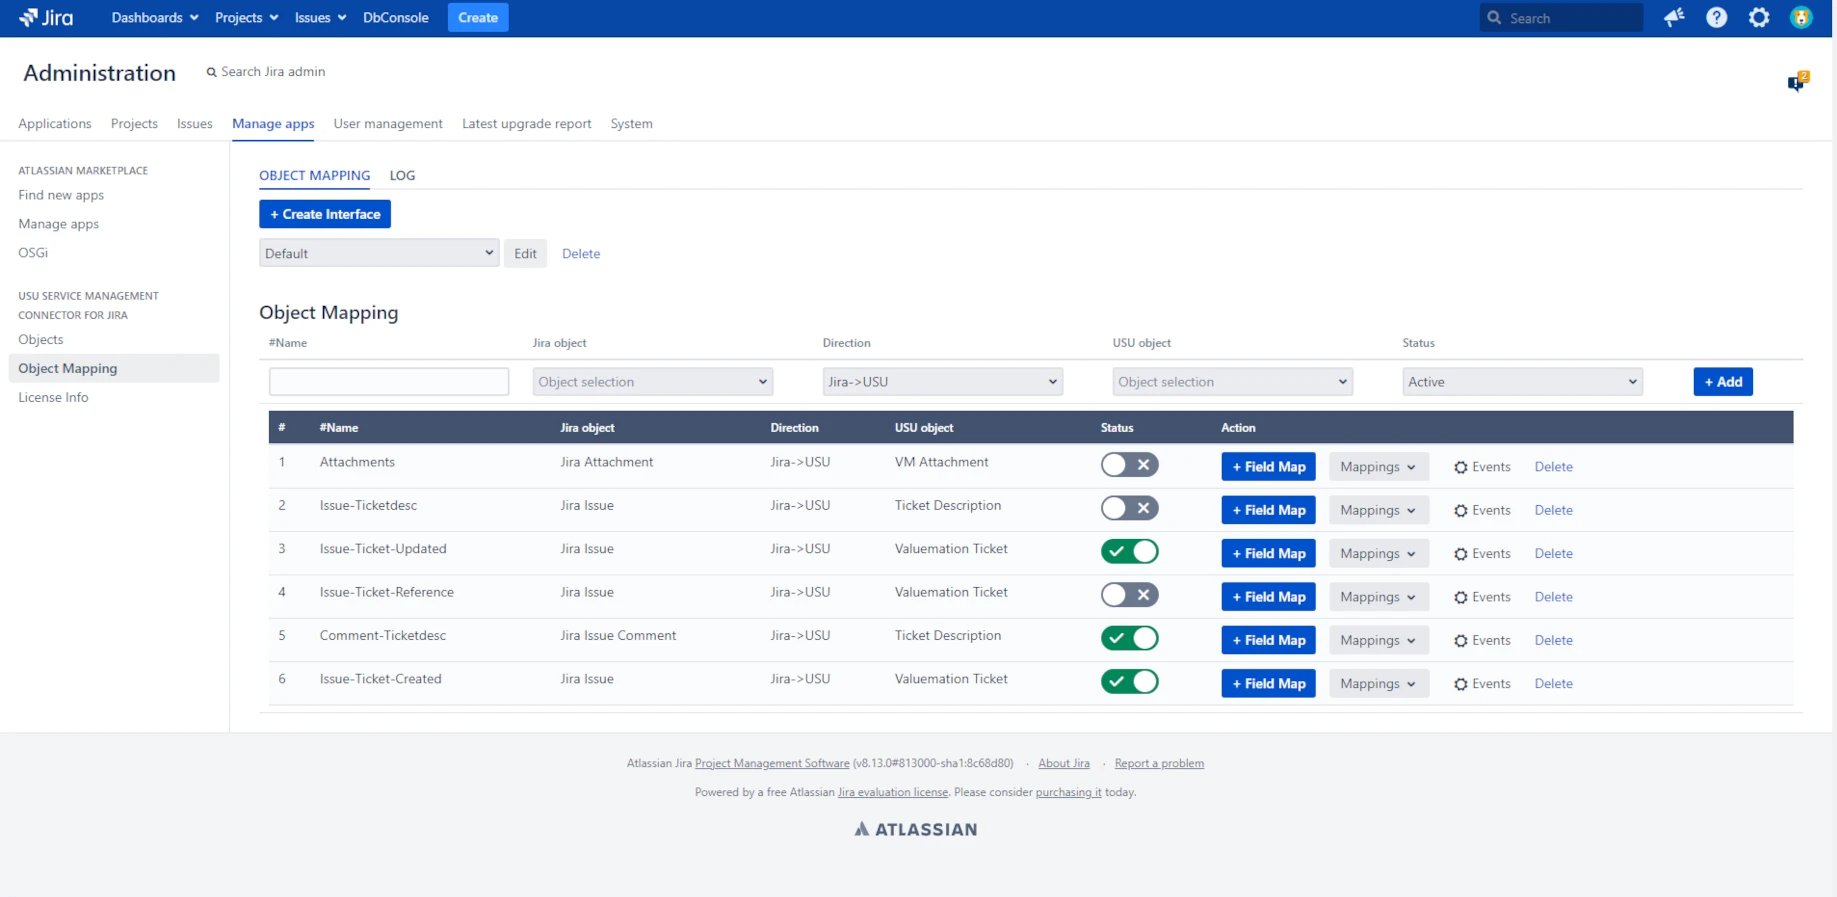Enable the Attachments mapping status toggle
The height and width of the screenshot is (897, 1837).
1130,465
